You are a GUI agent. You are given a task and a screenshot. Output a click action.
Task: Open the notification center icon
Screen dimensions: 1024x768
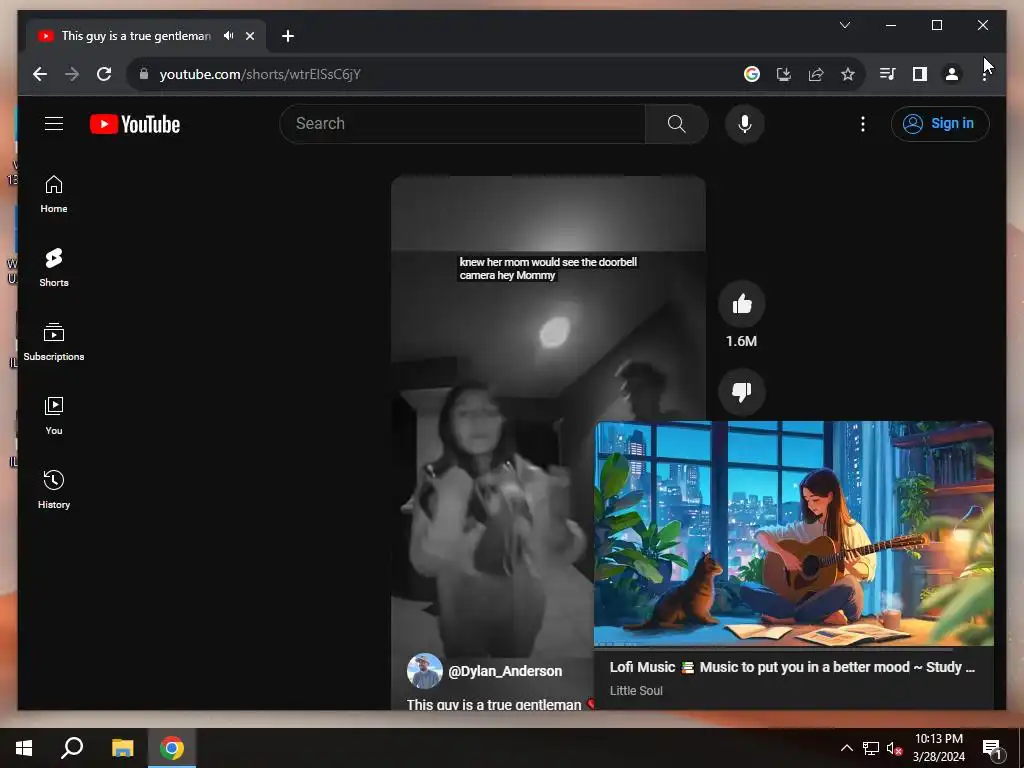click(992, 748)
